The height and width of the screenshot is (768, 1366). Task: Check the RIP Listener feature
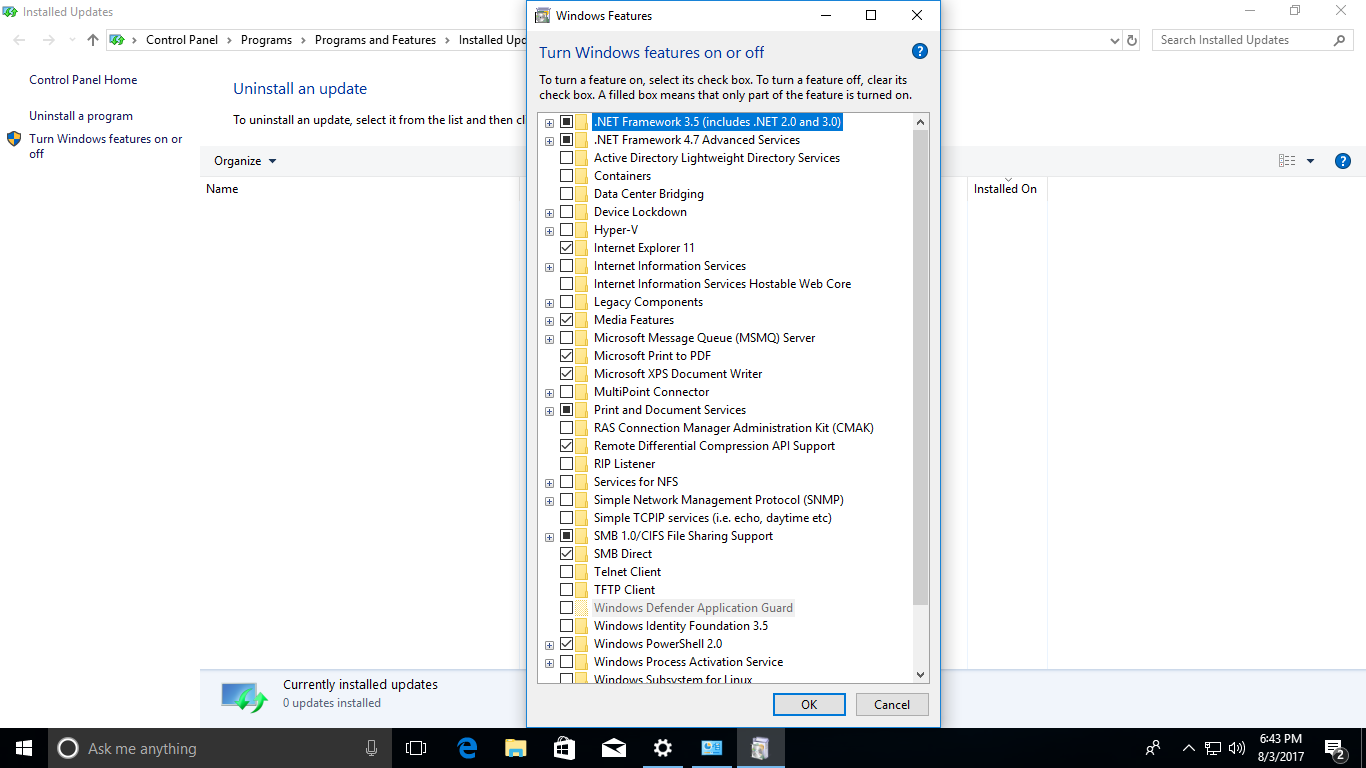tap(567, 464)
